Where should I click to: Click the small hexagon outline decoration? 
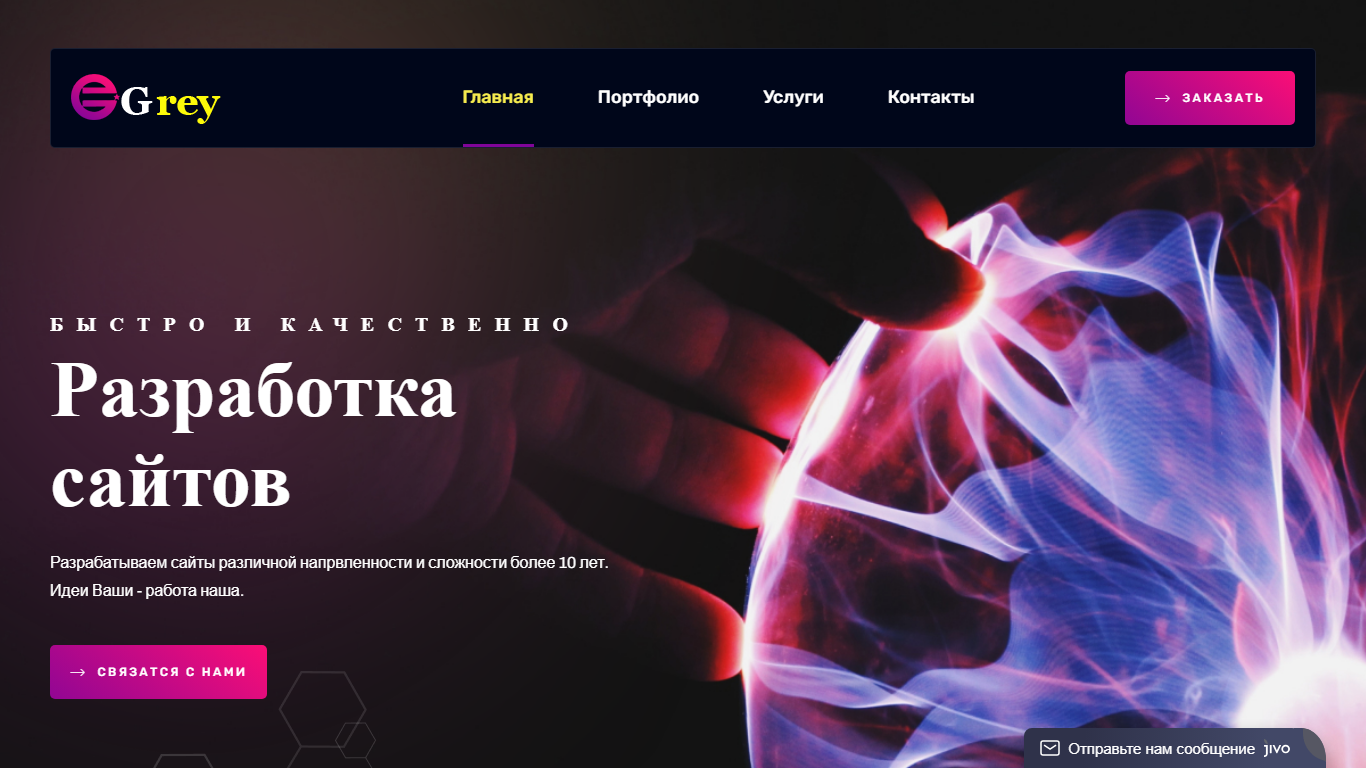(x=355, y=740)
